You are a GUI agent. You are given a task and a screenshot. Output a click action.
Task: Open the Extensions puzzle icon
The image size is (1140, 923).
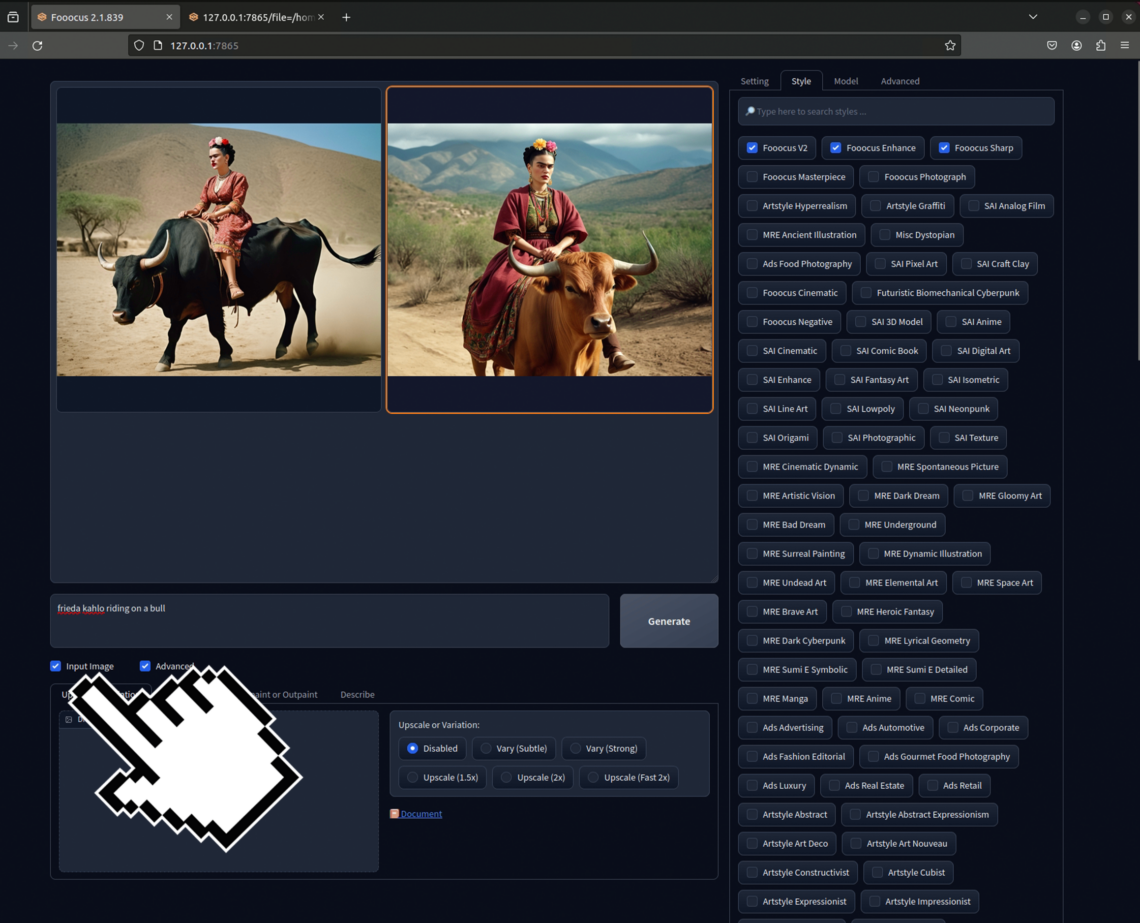pos(1101,45)
